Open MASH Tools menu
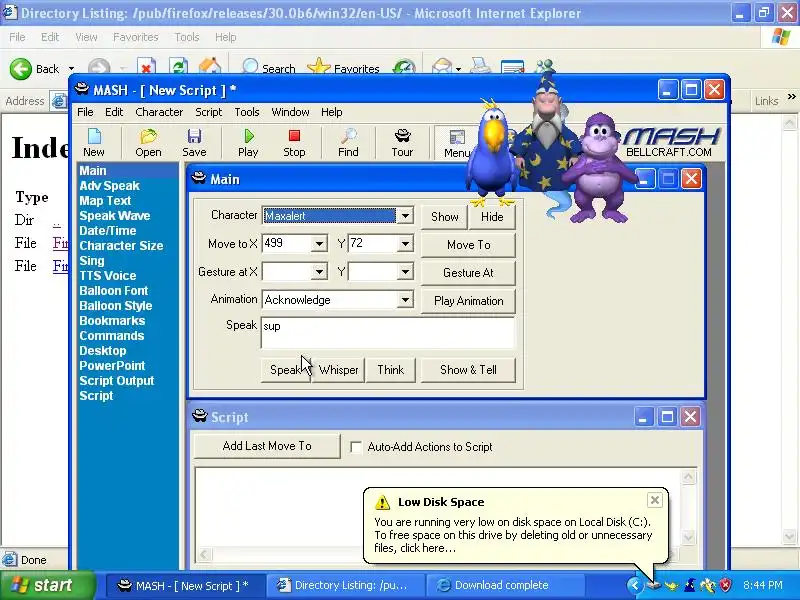 tap(247, 112)
